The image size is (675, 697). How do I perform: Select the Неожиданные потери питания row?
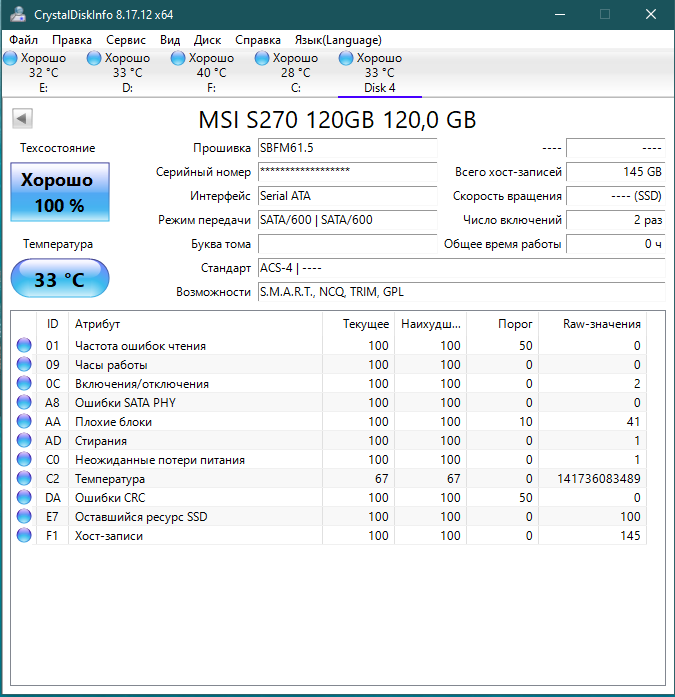[x=329, y=460]
